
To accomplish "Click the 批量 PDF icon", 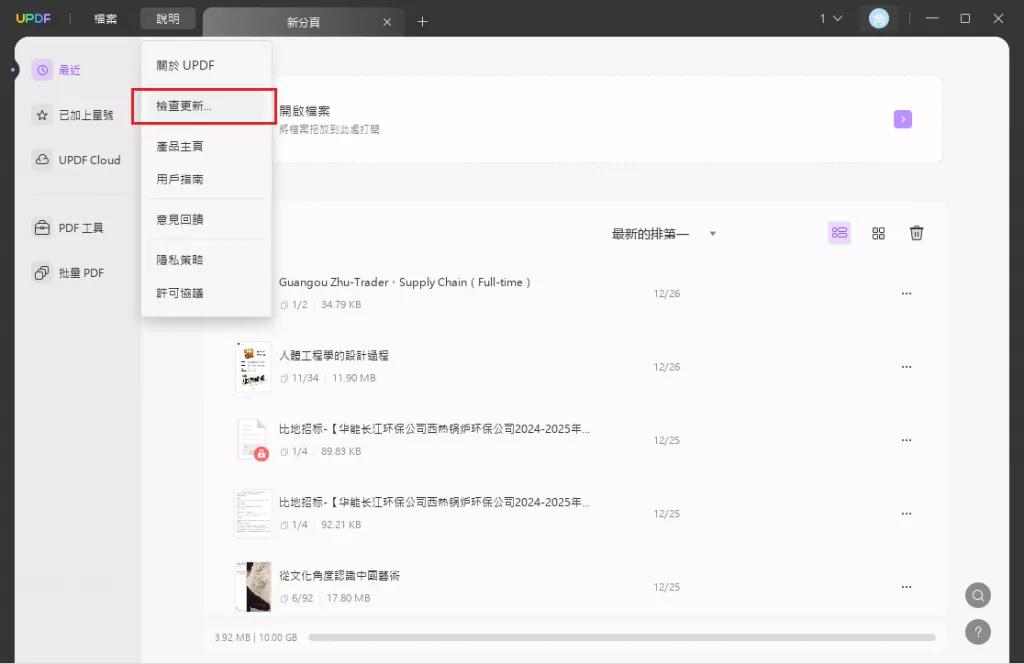I will click(x=42, y=273).
